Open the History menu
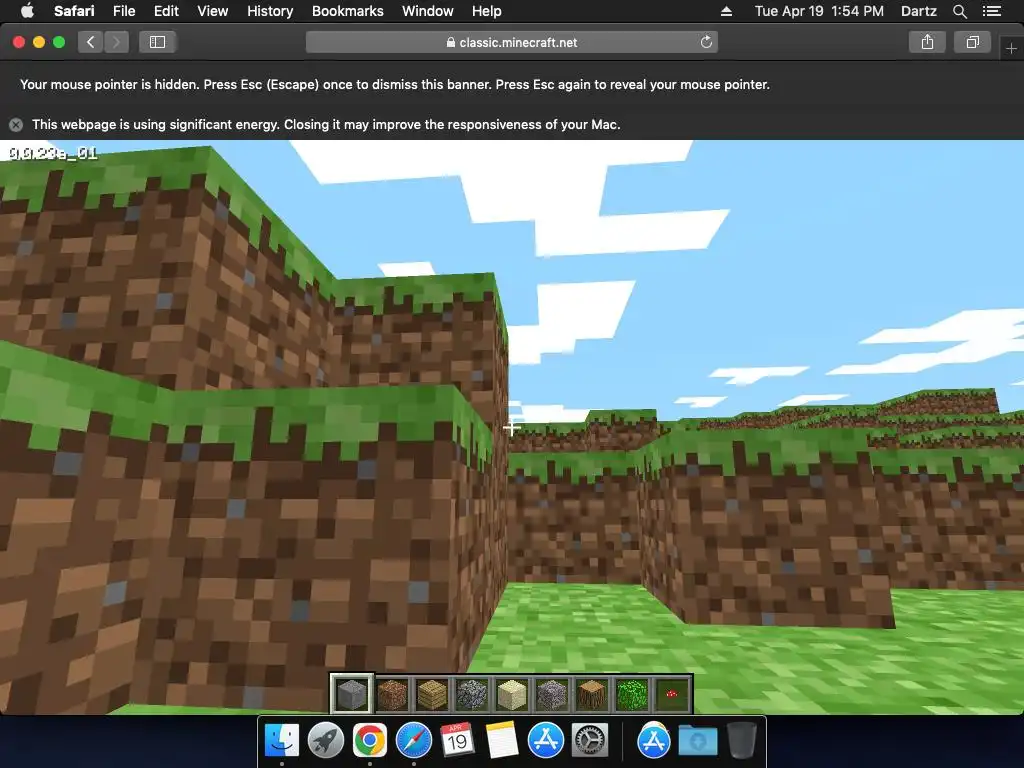The height and width of the screenshot is (768, 1024). pos(270,11)
